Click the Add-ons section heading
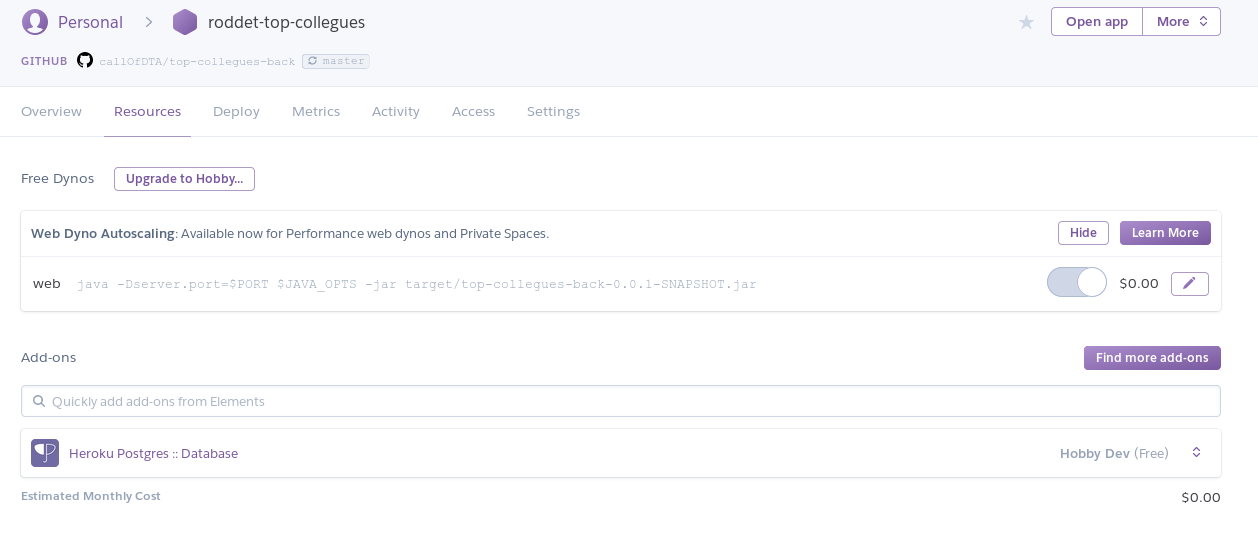This screenshot has width=1258, height=537. click(x=48, y=357)
